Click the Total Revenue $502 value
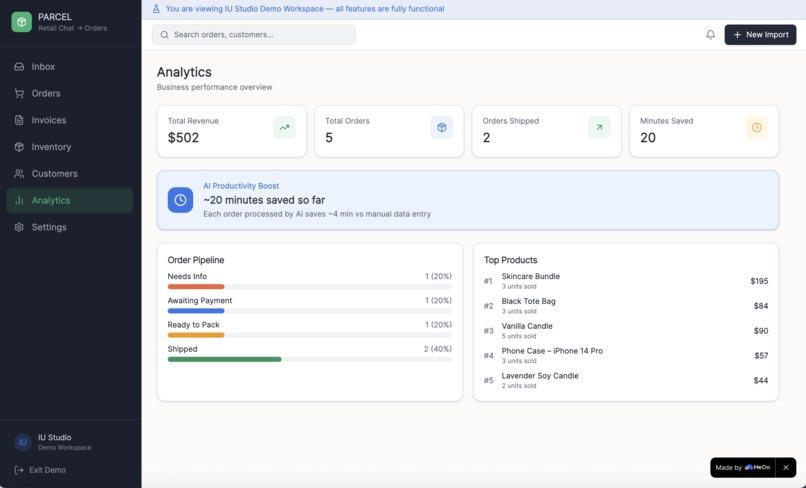The image size is (806, 488). click(x=184, y=137)
